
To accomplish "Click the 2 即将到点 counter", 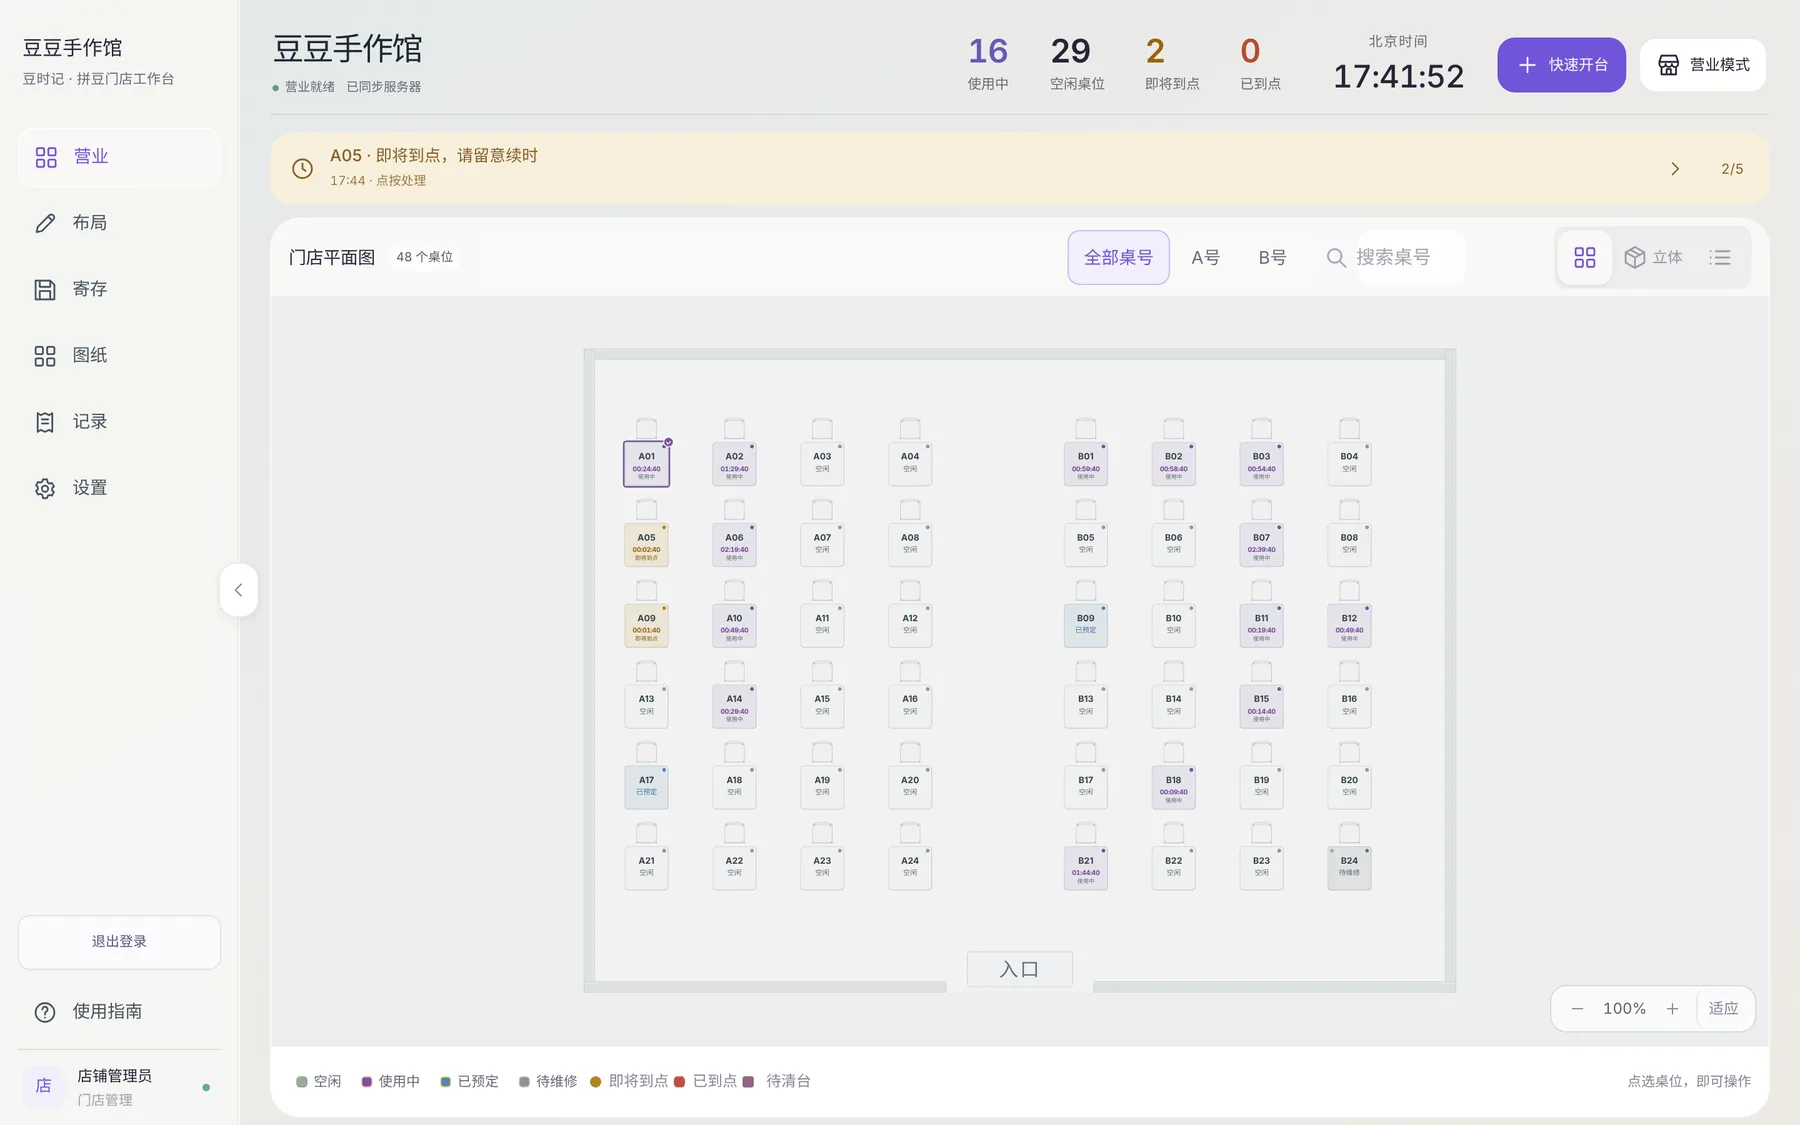I will [x=1171, y=64].
